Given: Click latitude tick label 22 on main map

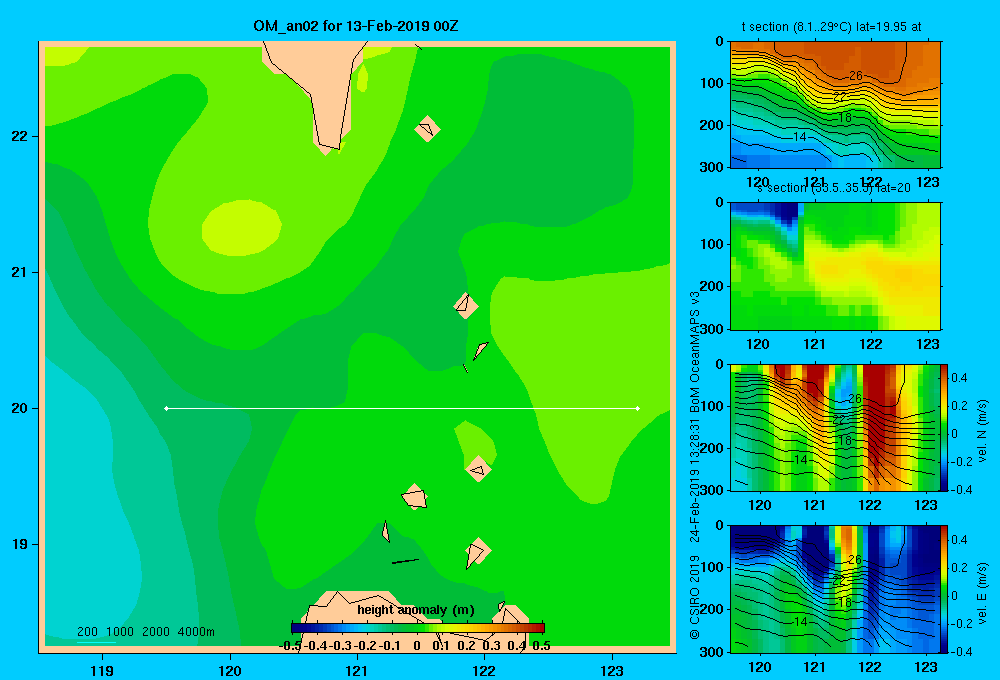Looking at the screenshot, I should coord(20,136).
